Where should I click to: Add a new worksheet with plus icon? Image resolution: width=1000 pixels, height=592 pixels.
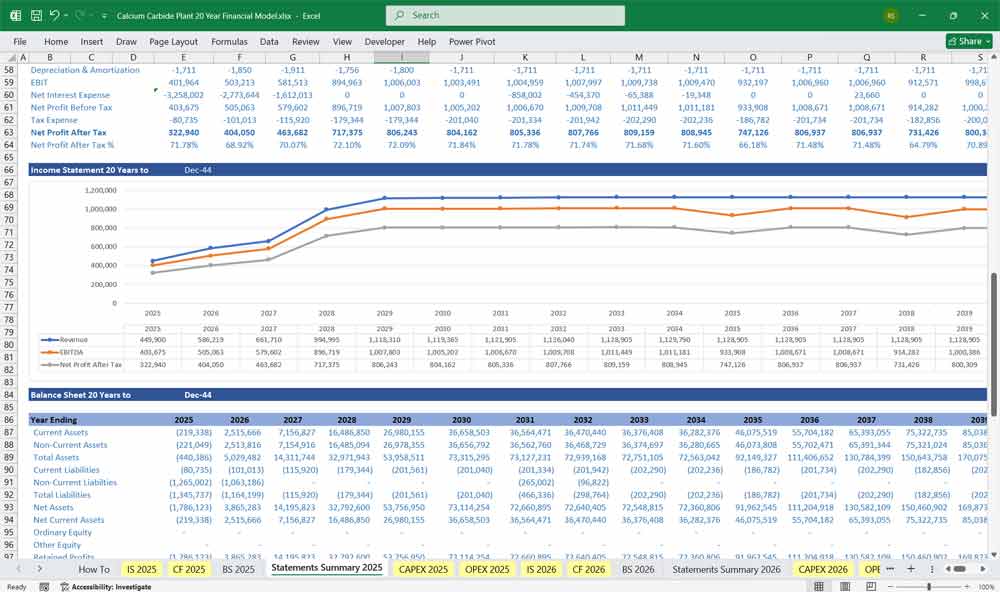point(911,568)
